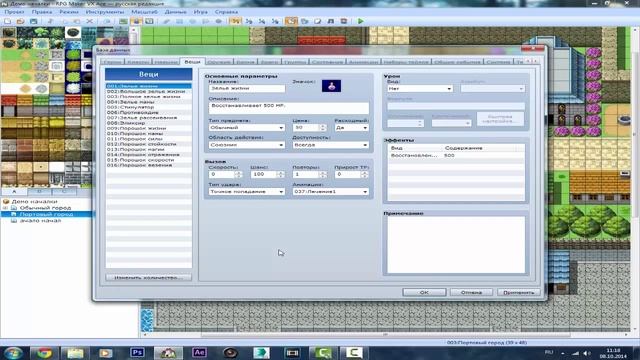Open the Расходуемый dropdown showing Да
The width and height of the screenshot is (640, 360).
(351, 127)
